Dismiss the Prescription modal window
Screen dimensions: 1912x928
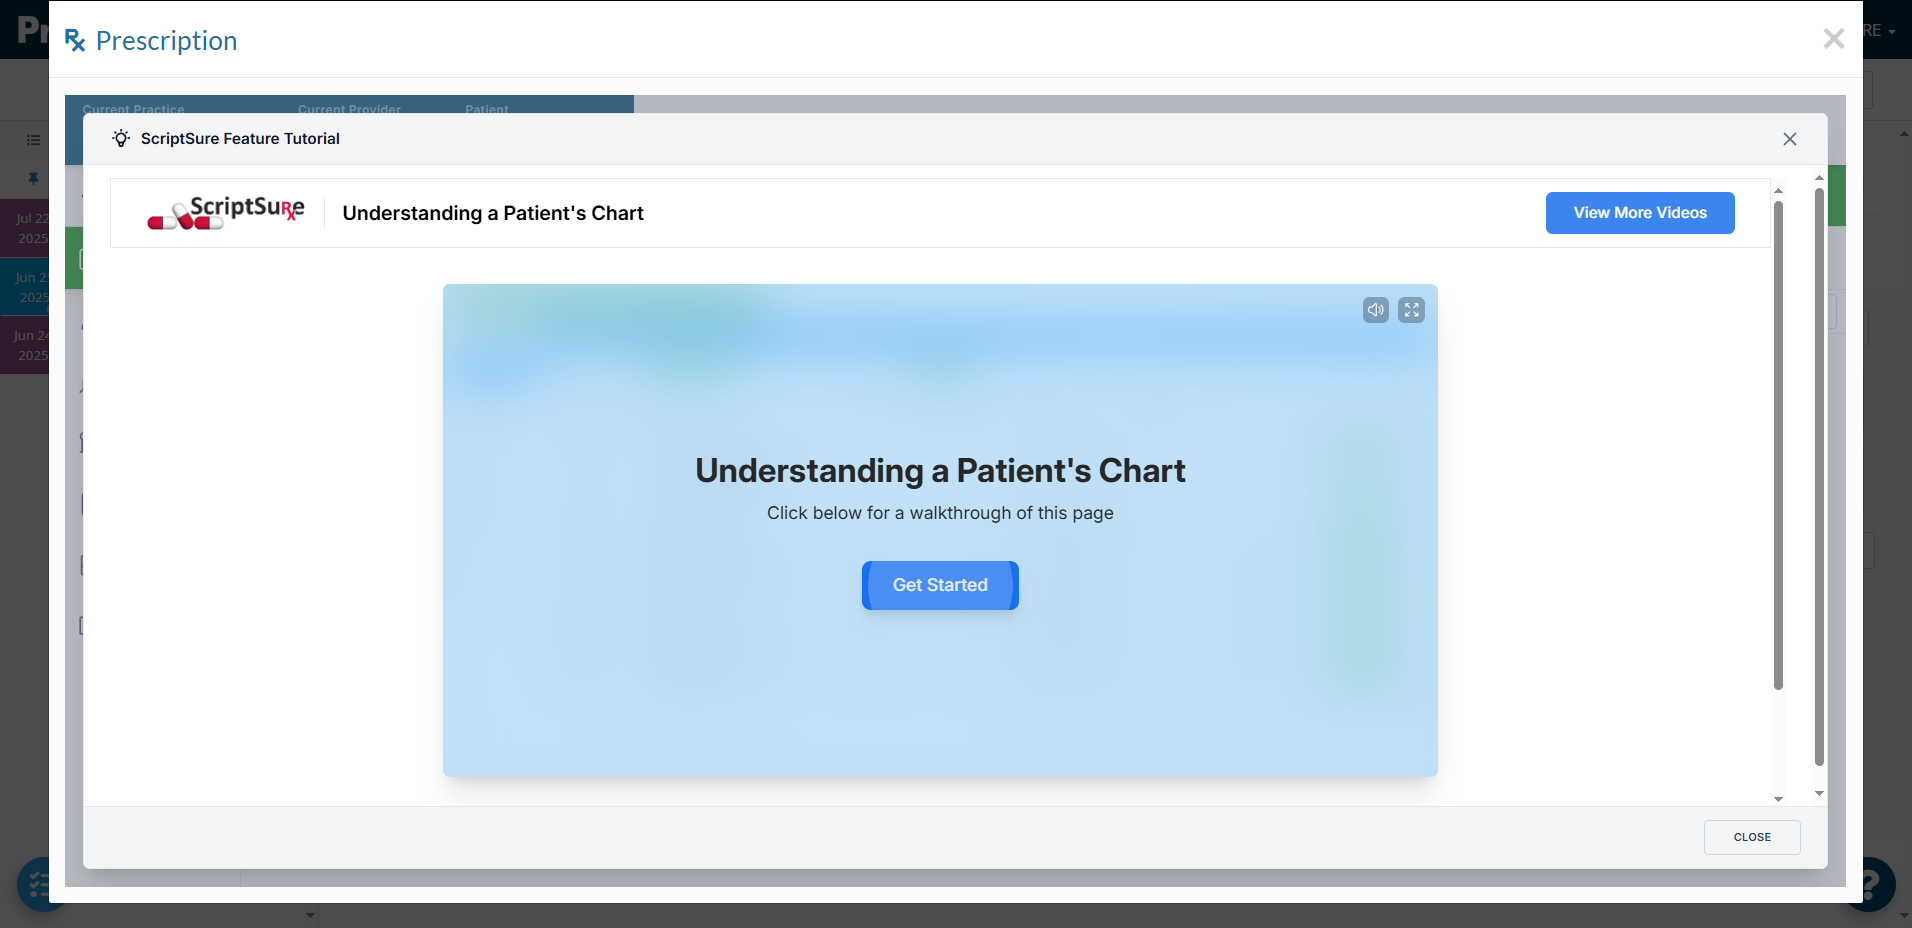coord(1834,39)
